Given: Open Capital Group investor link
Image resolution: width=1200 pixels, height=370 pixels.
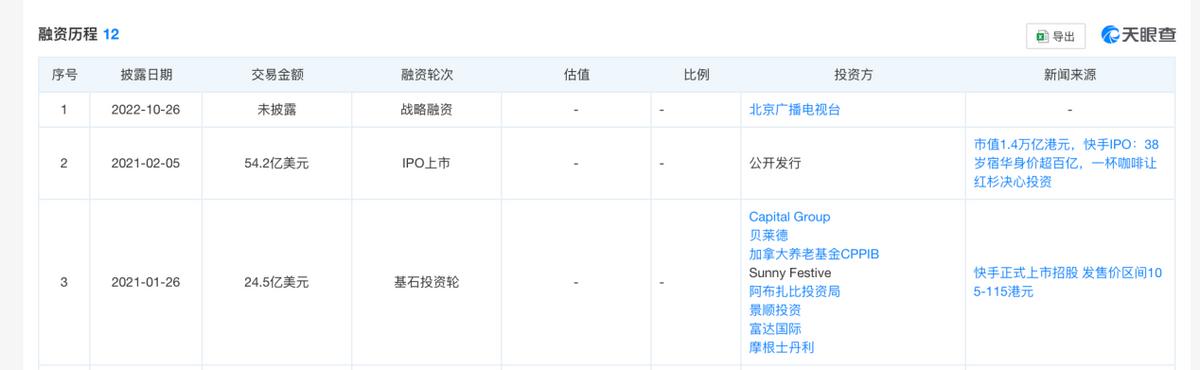Looking at the screenshot, I should [789, 217].
